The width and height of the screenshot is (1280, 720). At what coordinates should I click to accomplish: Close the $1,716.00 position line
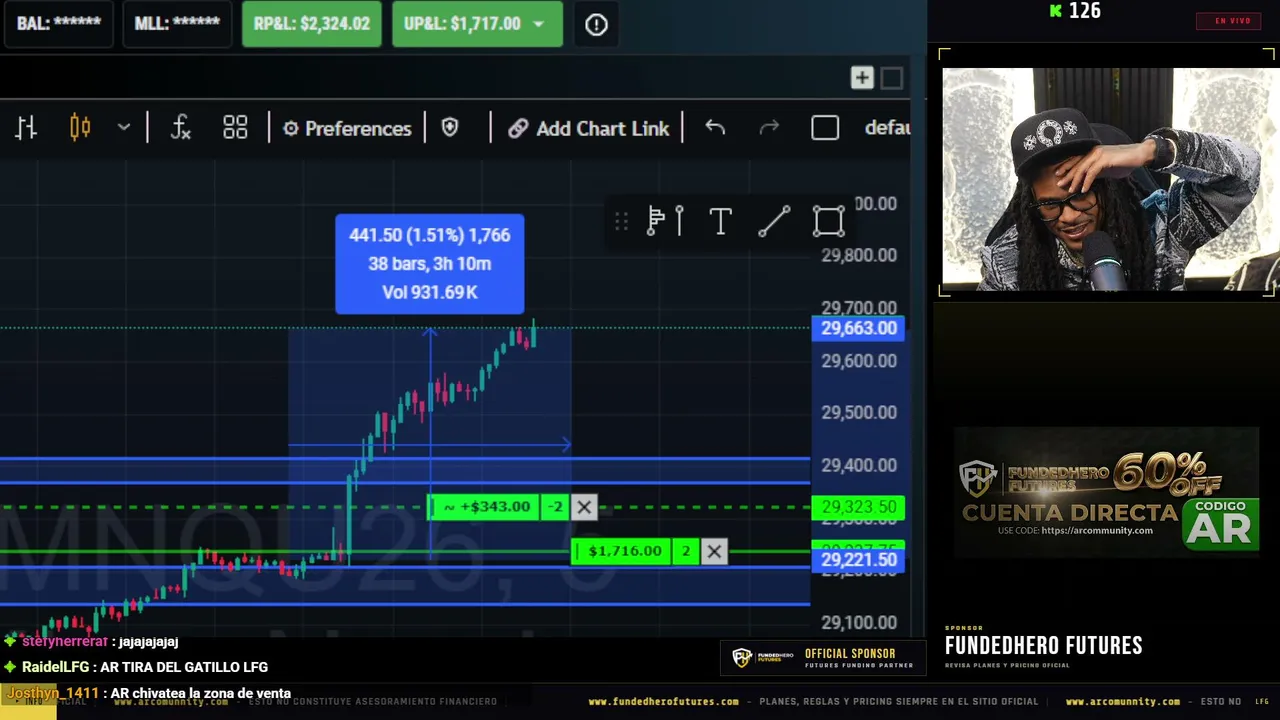(714, 551)
